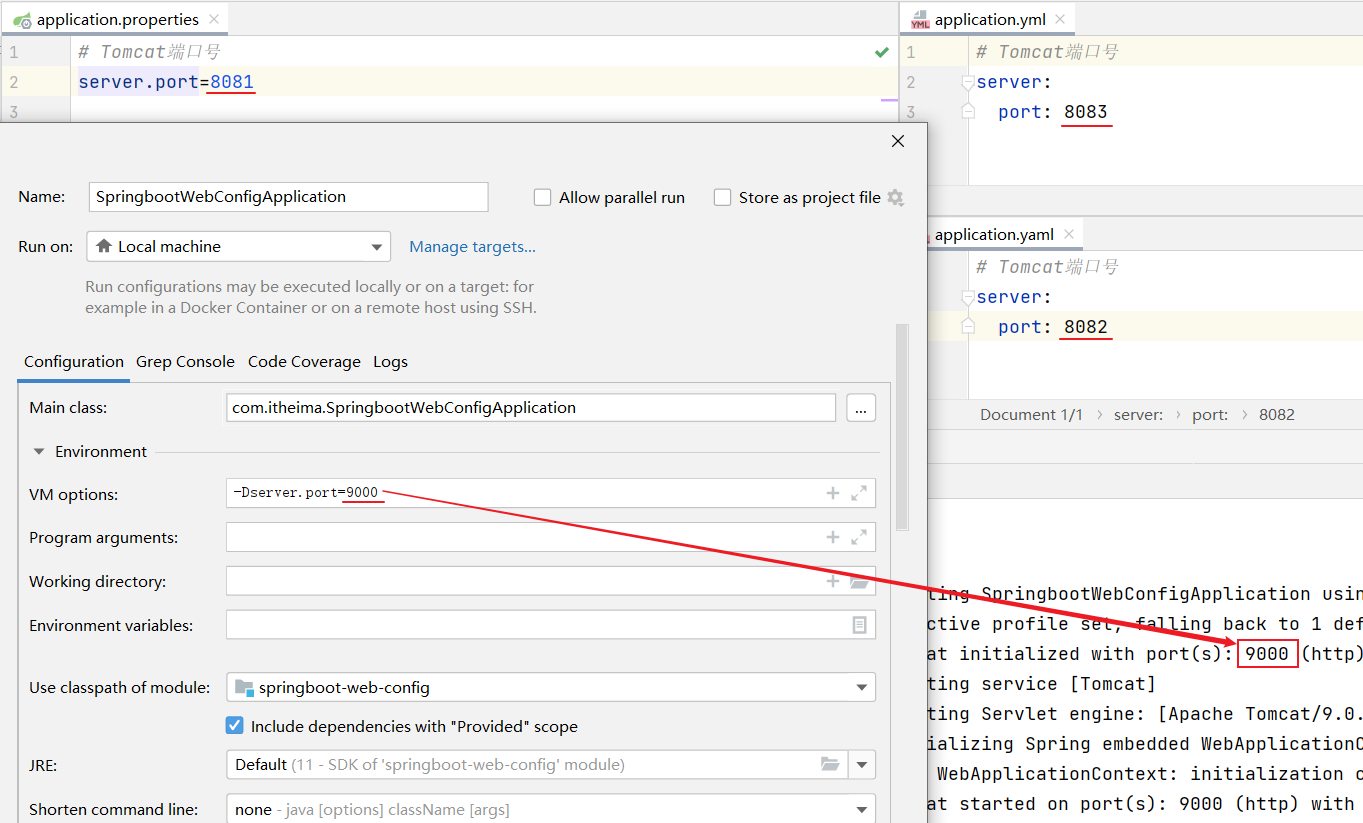Check the Store as project file option
This screenshot has height=823, width=1363.
click(723, 198)
